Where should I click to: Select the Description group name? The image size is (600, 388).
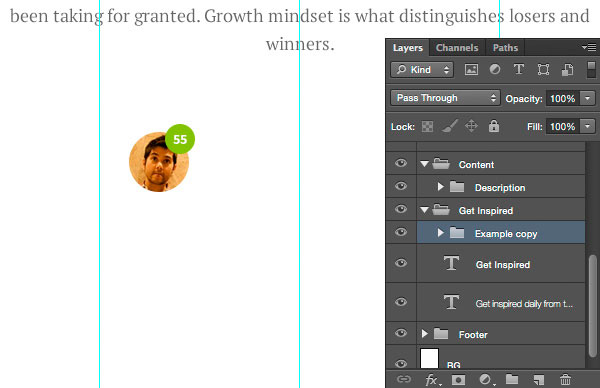[500, 187]
